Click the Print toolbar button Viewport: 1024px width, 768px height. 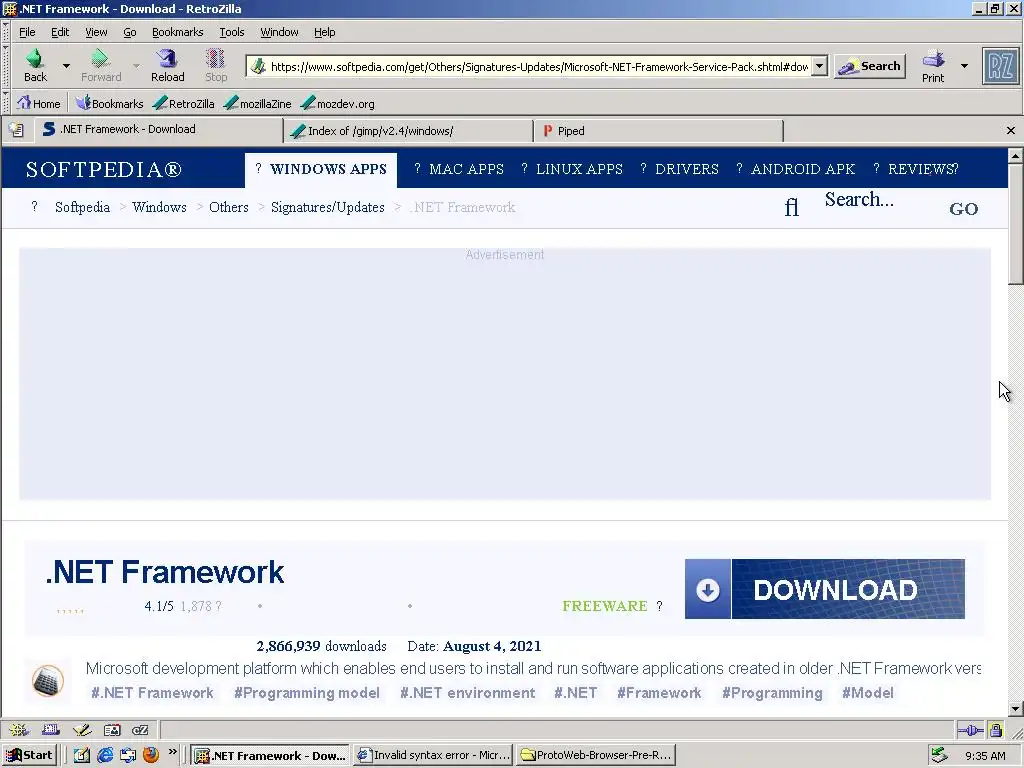point(933,65)
